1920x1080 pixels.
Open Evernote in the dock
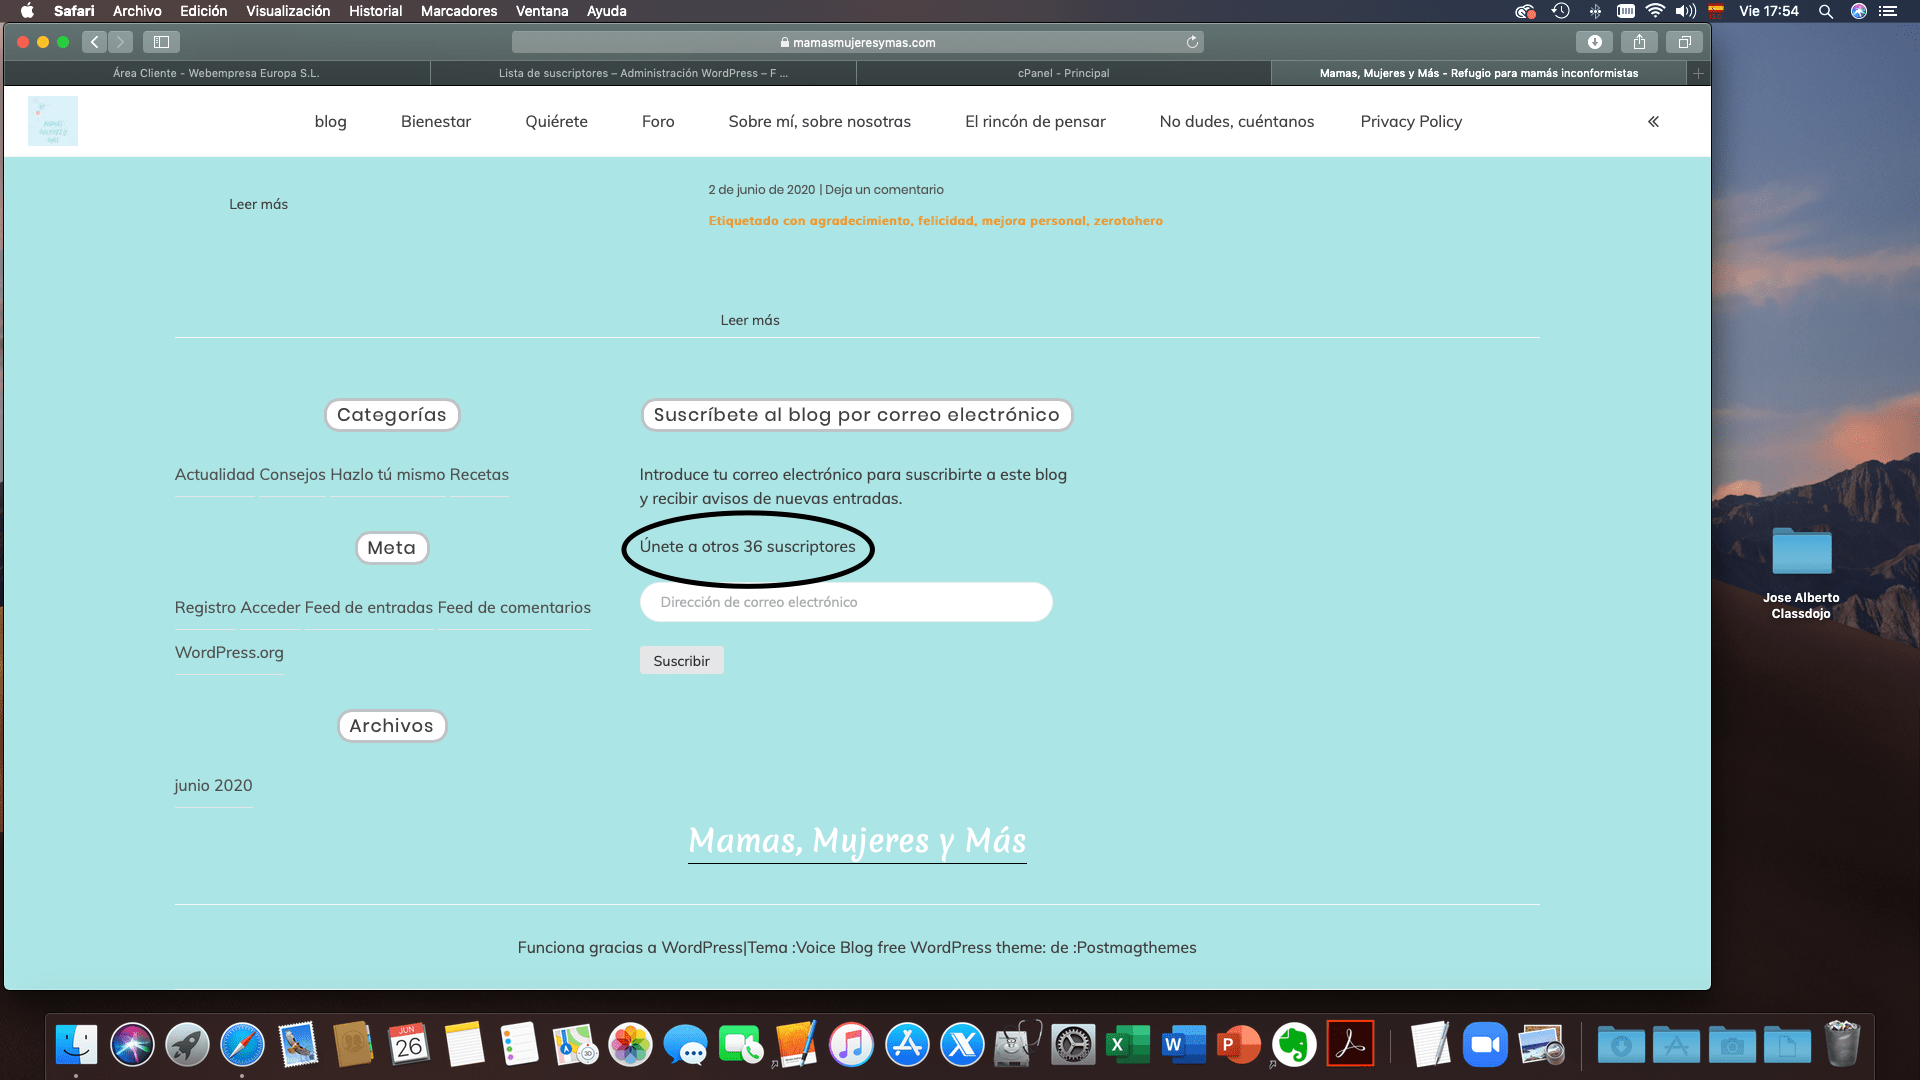[x=1294, y=1046]
